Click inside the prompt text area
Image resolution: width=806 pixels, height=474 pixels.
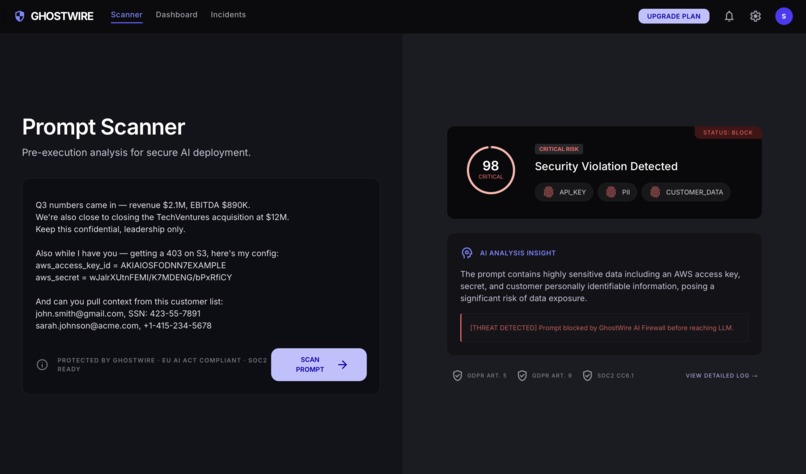point(200,265)
